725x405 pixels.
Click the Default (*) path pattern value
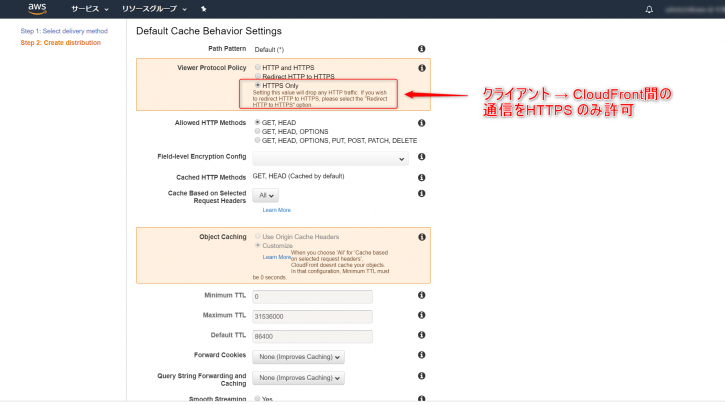pyautogui.click(x=269, y=49)
